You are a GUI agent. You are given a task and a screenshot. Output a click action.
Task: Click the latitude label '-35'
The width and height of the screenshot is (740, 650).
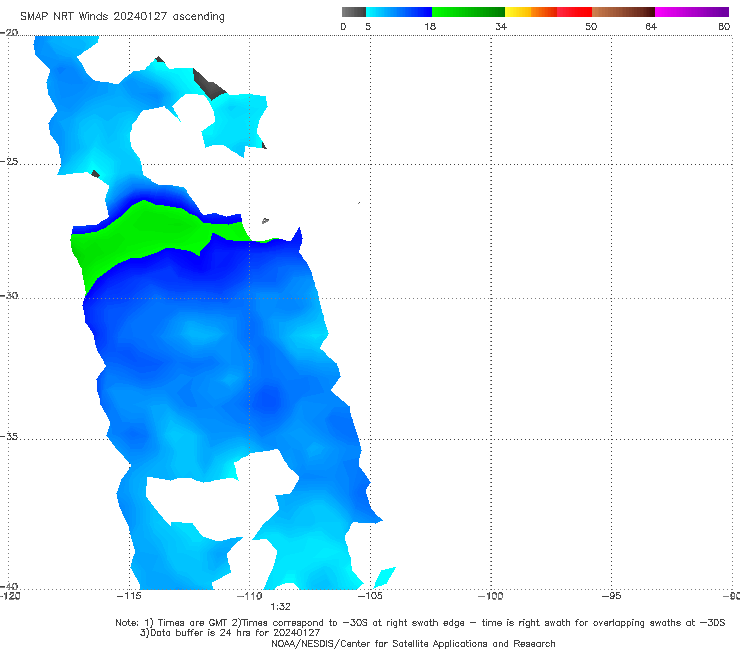pyautogui.click(x=9, y=436)
